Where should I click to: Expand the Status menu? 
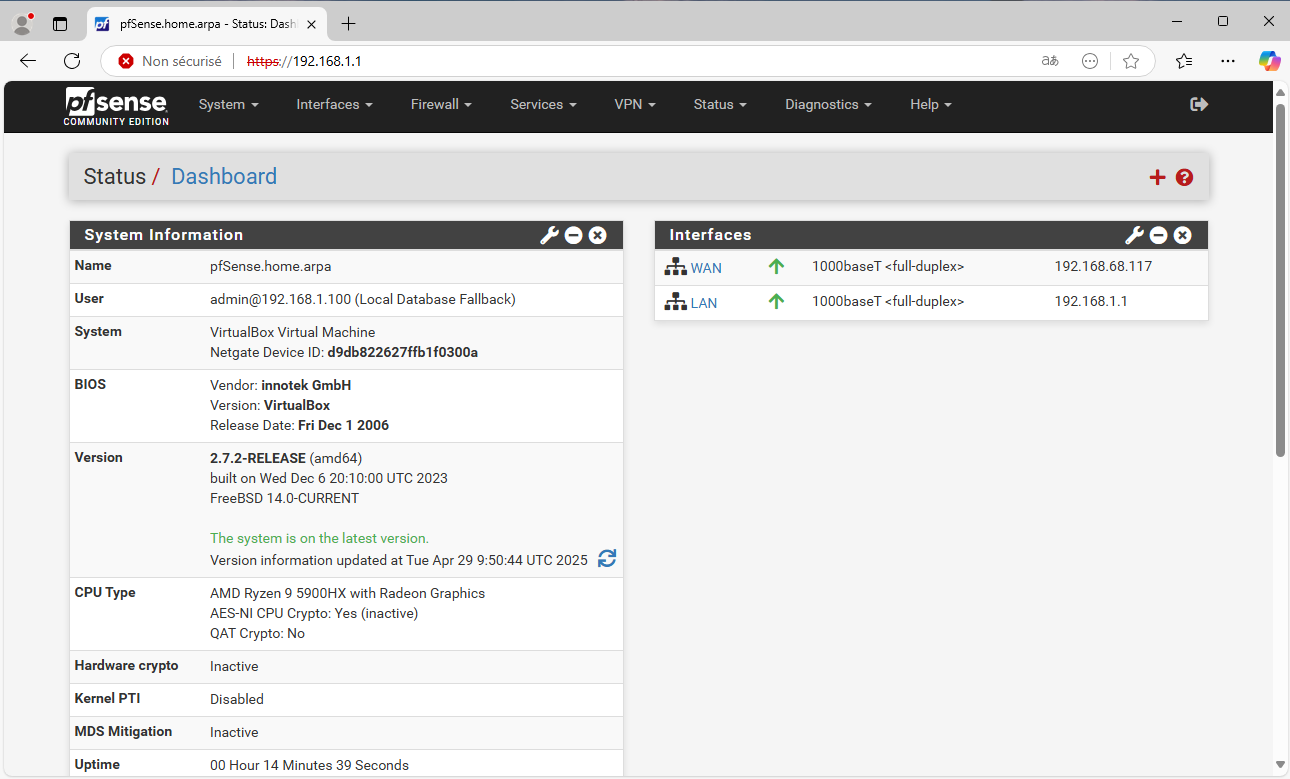(x=721, y=104)
